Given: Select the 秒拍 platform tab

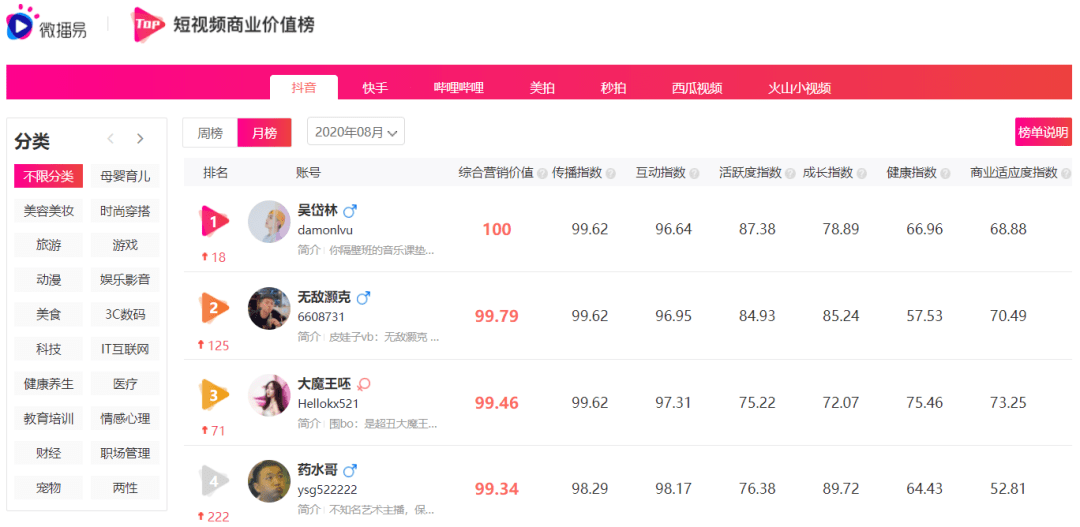Looking at the screenshot, I should (x=614, y=88).
